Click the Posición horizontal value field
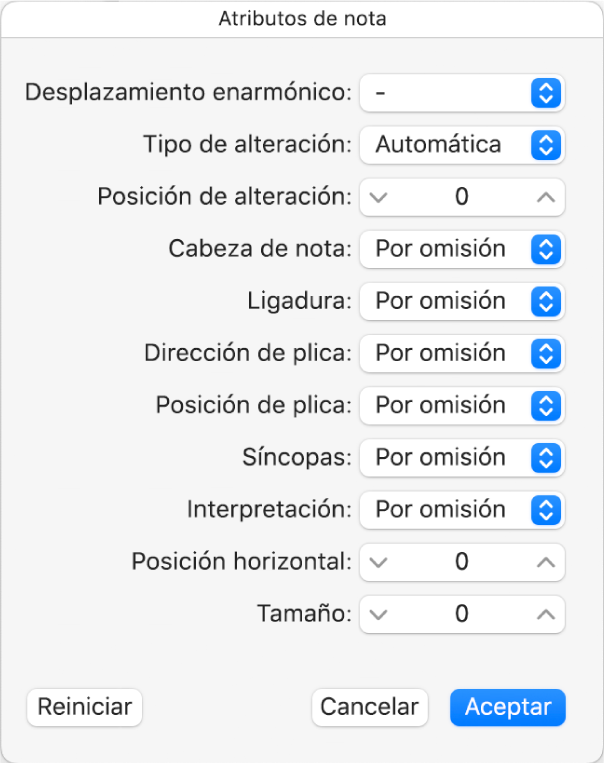This screenshot has width=604, height=763. 461,562
